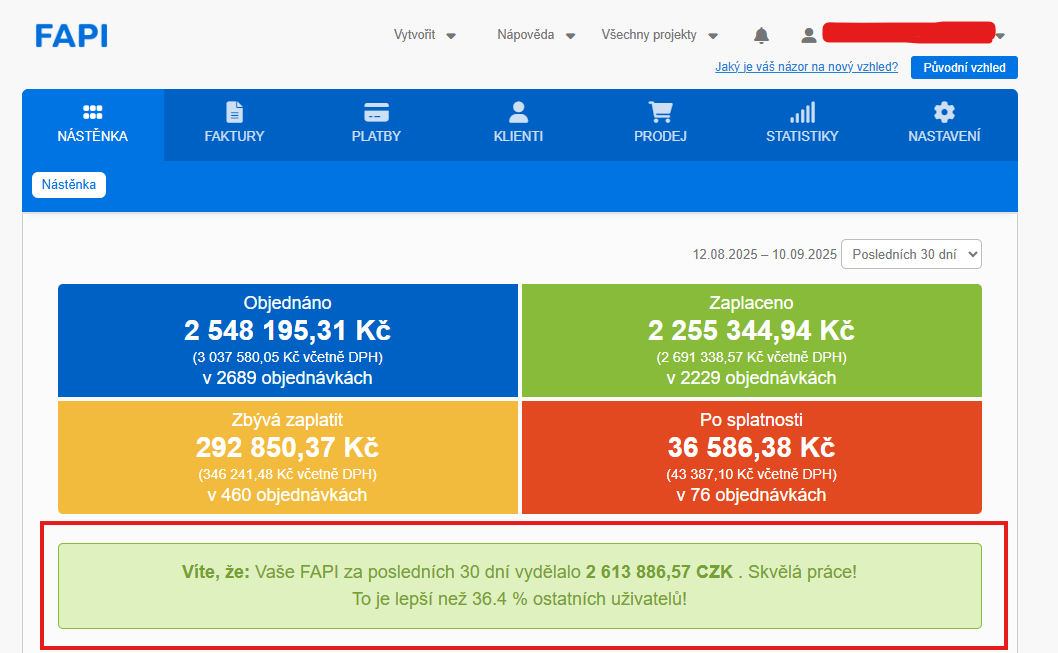Switch to the PLATBY tab label
This screenshot has height=653, width=1058.
point(376,136)
